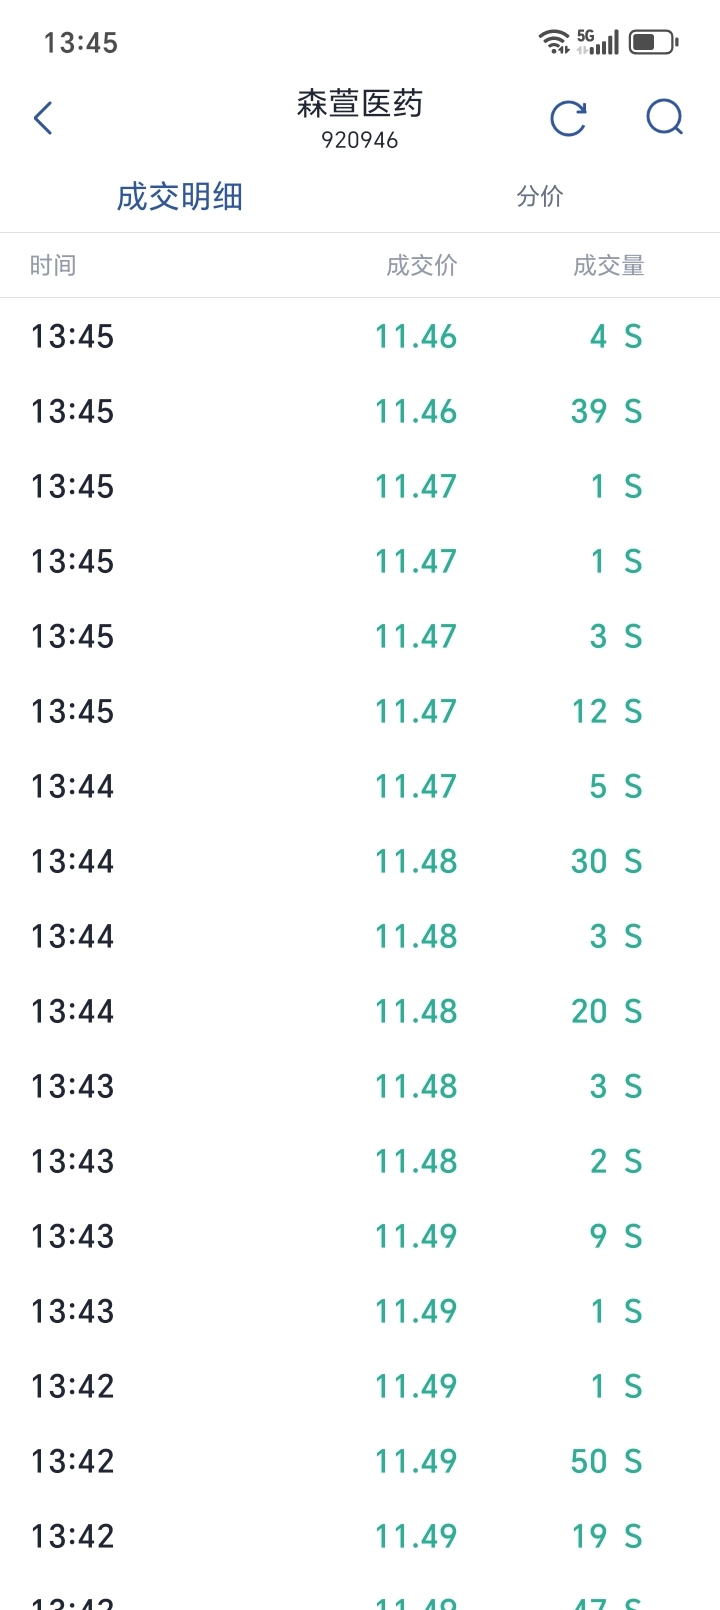Tap the 森萱医药 stock title

coord(360,104)
